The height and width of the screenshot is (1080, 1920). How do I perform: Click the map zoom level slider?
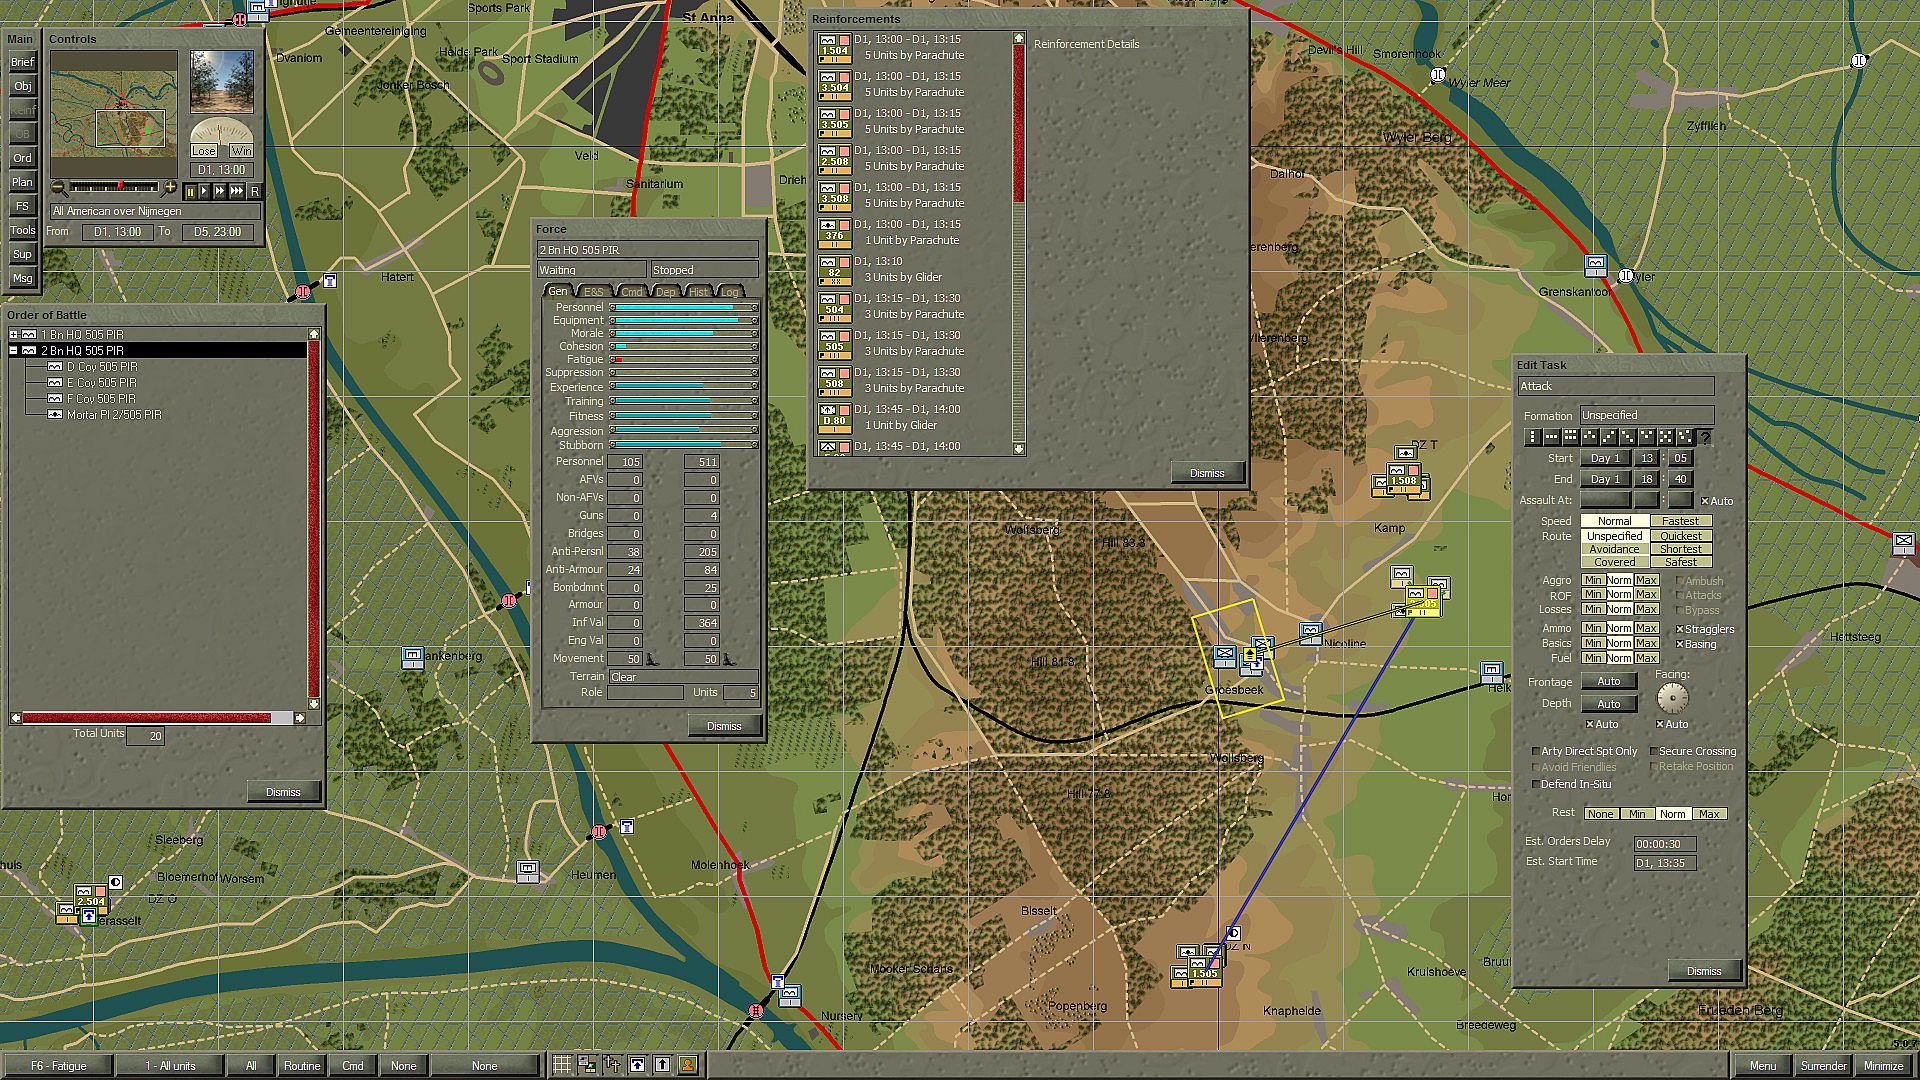[x=114, y=187]
